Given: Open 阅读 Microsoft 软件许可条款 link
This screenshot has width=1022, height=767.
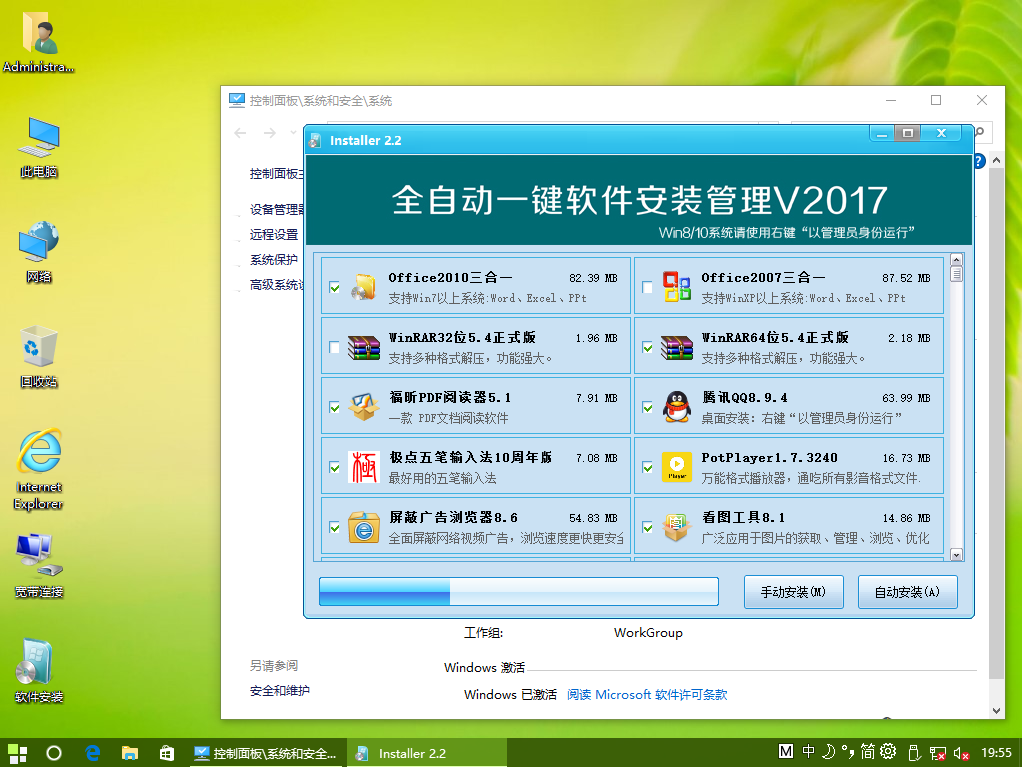Looking at the screenshot, I should (647, 695).
